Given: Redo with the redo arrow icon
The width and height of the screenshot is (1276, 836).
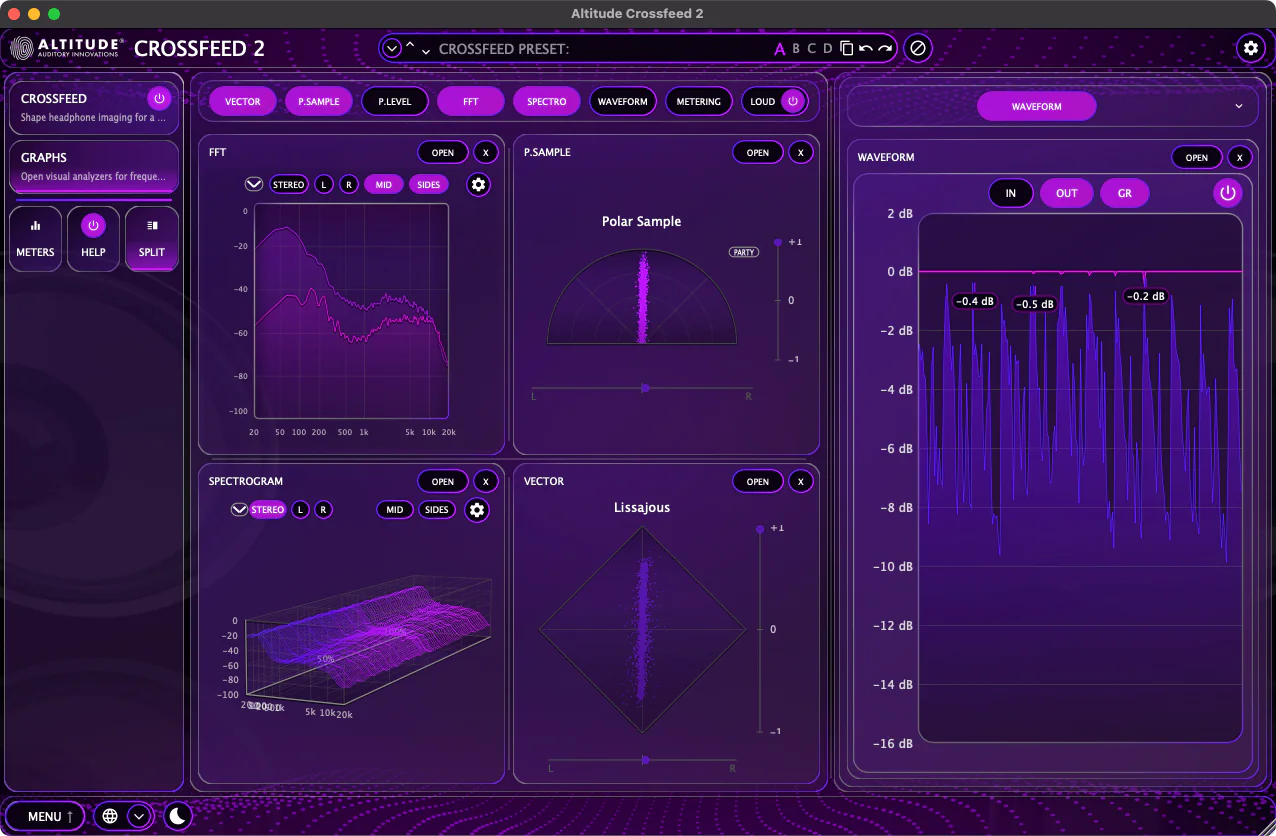Looking at the screenshot, I should click(885, 48).
